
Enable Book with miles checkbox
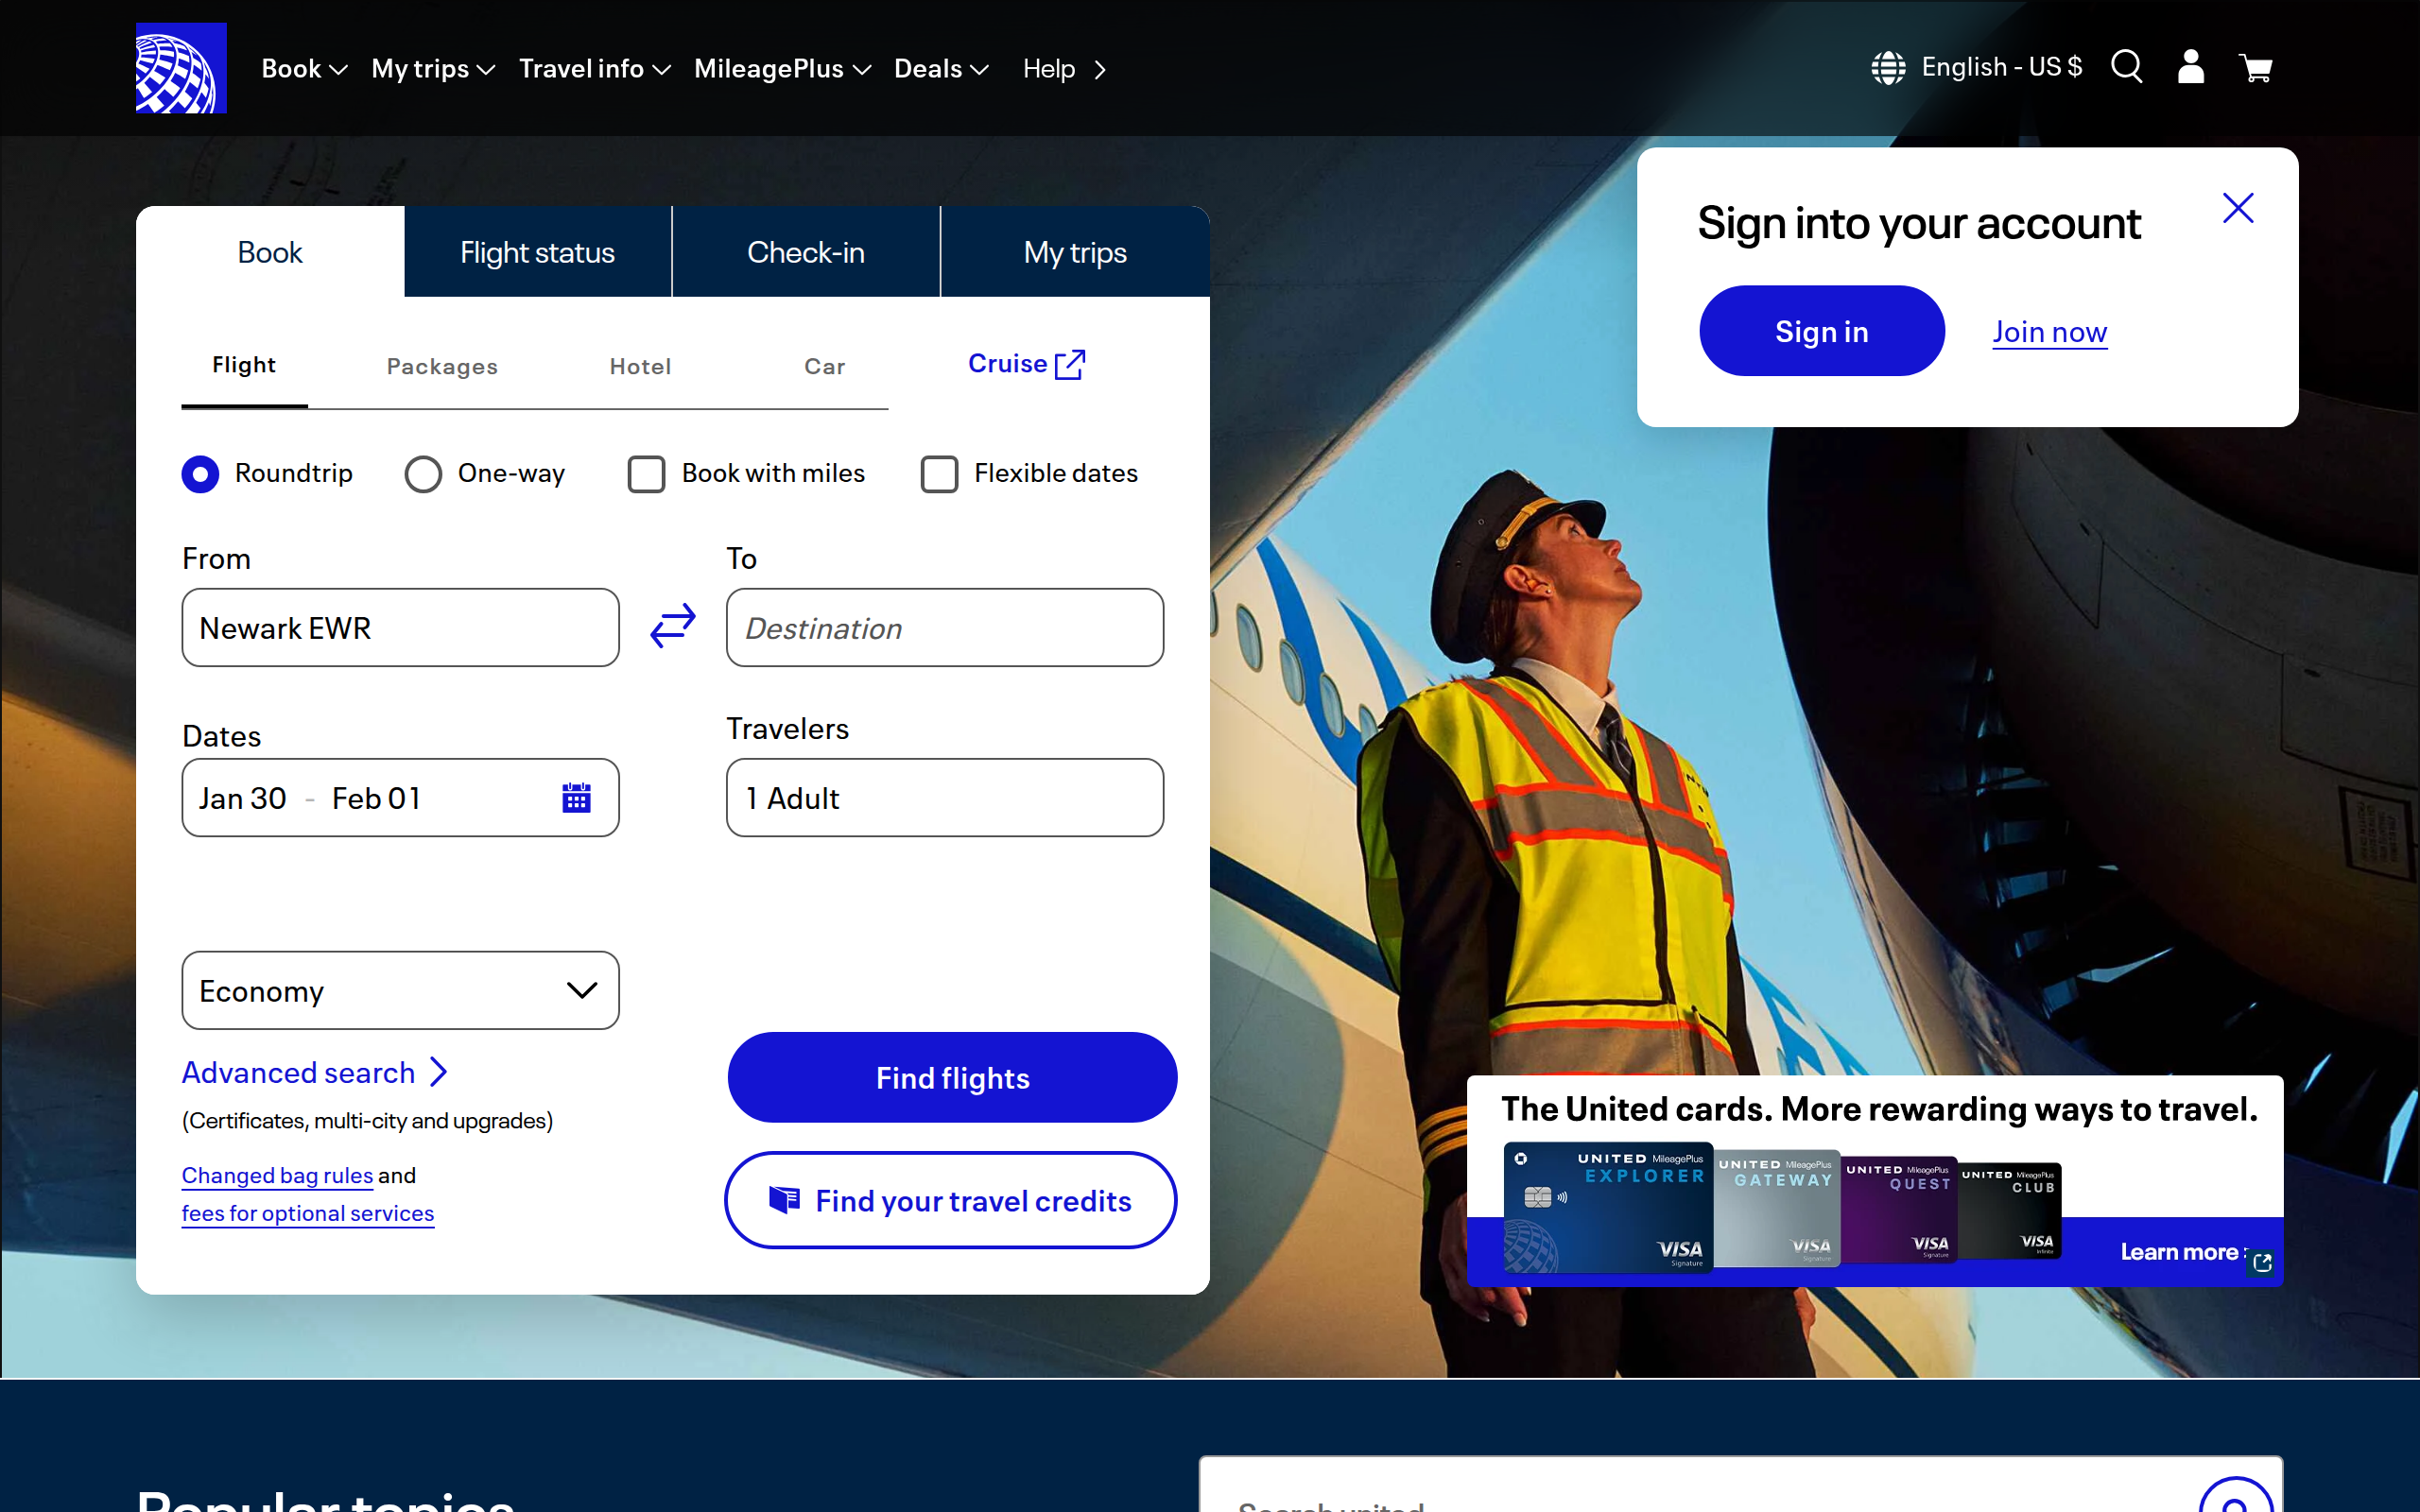[646, 474]
